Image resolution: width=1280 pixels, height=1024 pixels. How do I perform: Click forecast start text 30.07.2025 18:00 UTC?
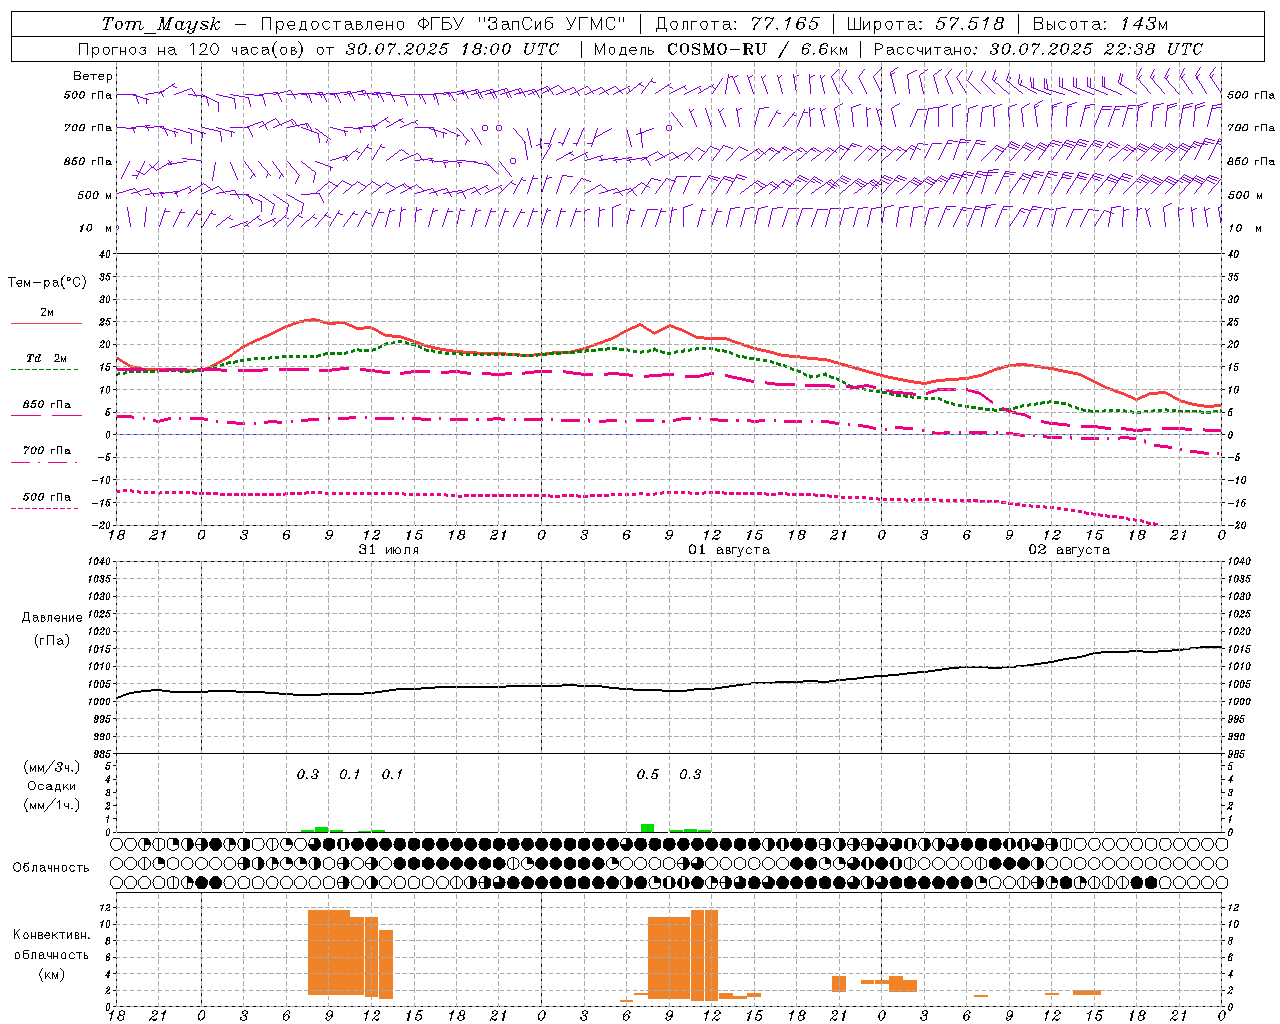click(452, 49)
